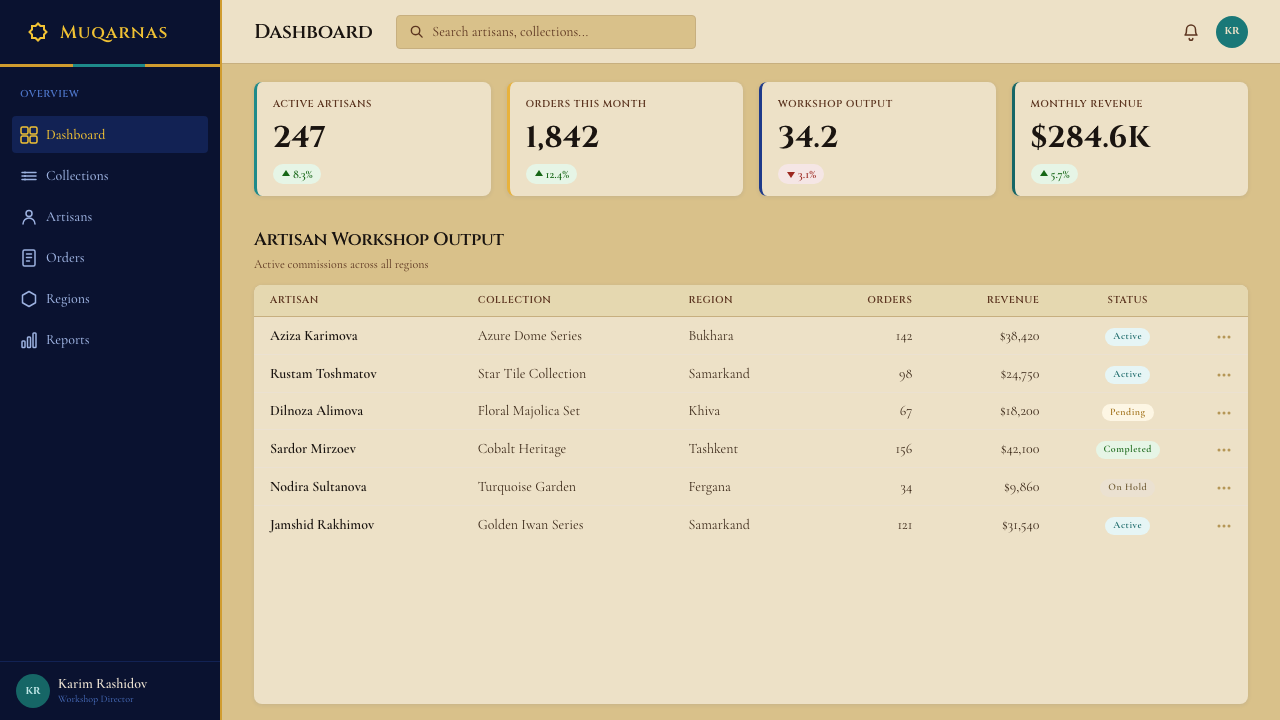The height and width of the screenshot is (720, 1280).
Task: Open row actions for Jamshid Rakhimov
Action: click(x=1224, y=526)
